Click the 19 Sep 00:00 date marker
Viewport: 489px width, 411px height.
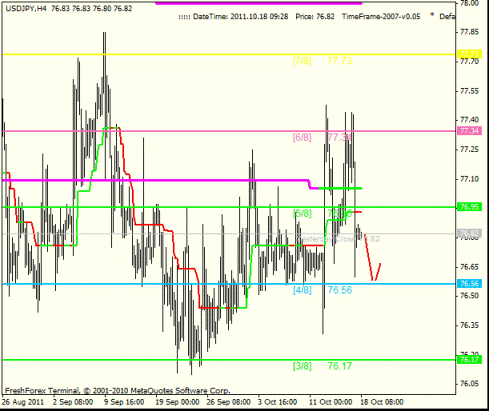point(177,402)
